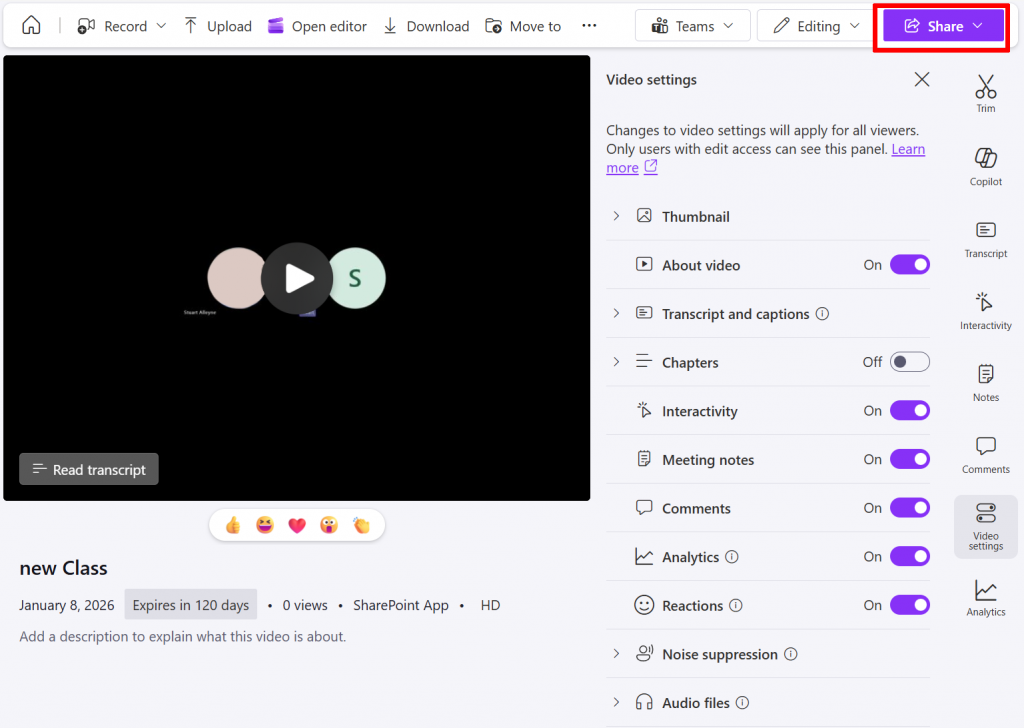The image size is (1024, 728).
Task: Open the Share dropdown
Action: tap(943, 26)
